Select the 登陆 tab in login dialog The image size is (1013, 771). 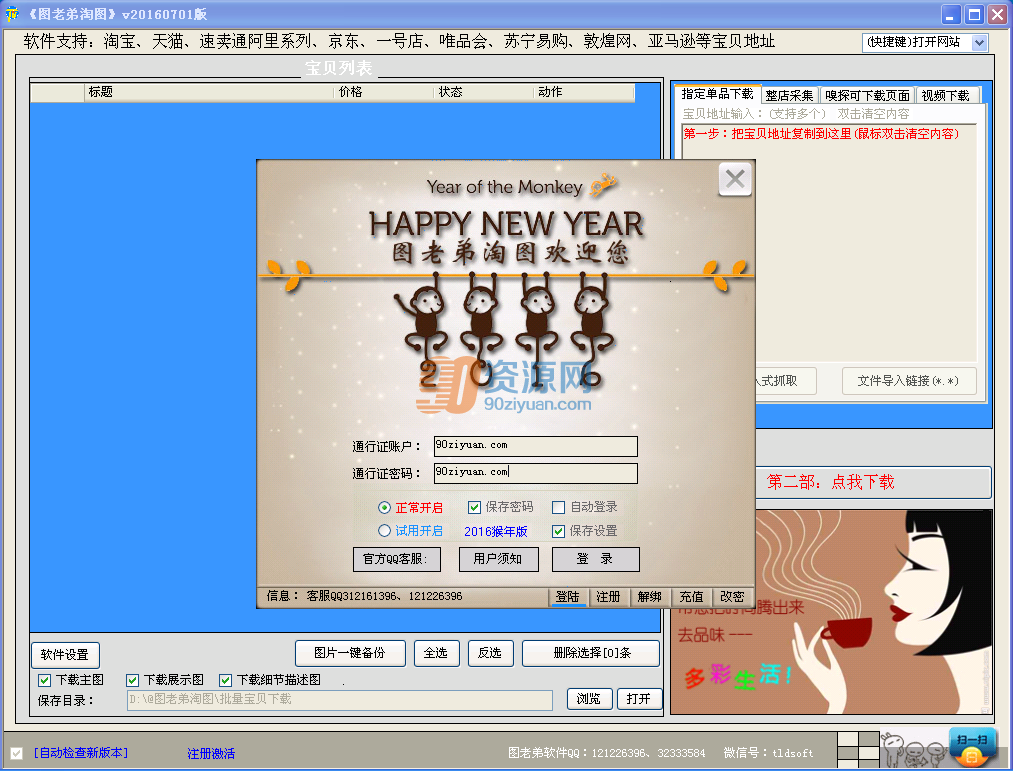(568, 597)
